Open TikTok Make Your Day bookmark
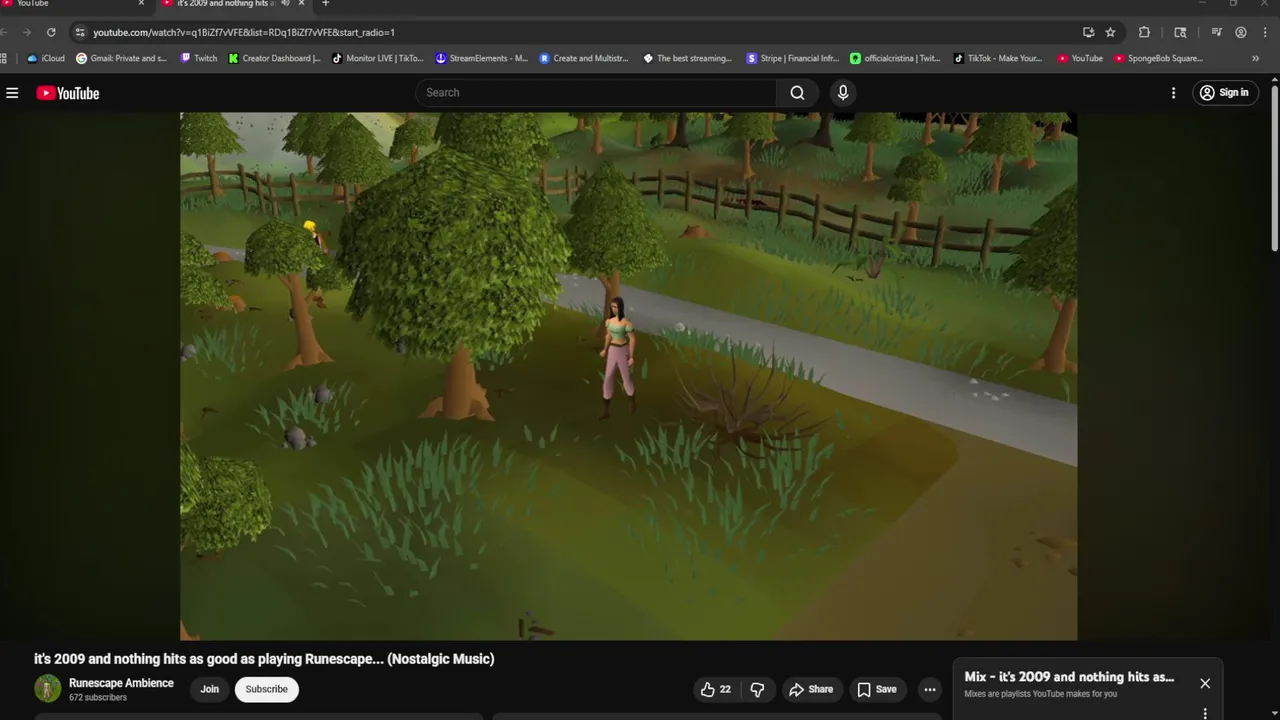 998,58
